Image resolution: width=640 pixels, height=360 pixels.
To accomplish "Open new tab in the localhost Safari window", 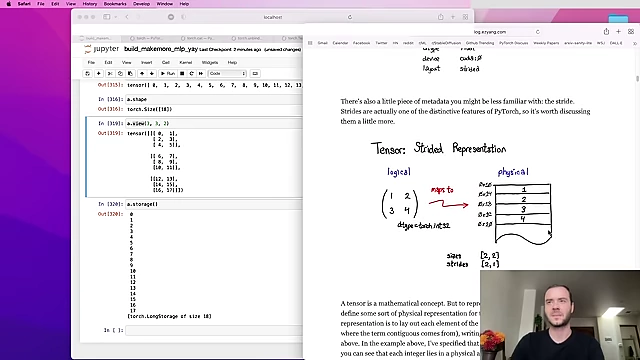I will click(453, 17).
